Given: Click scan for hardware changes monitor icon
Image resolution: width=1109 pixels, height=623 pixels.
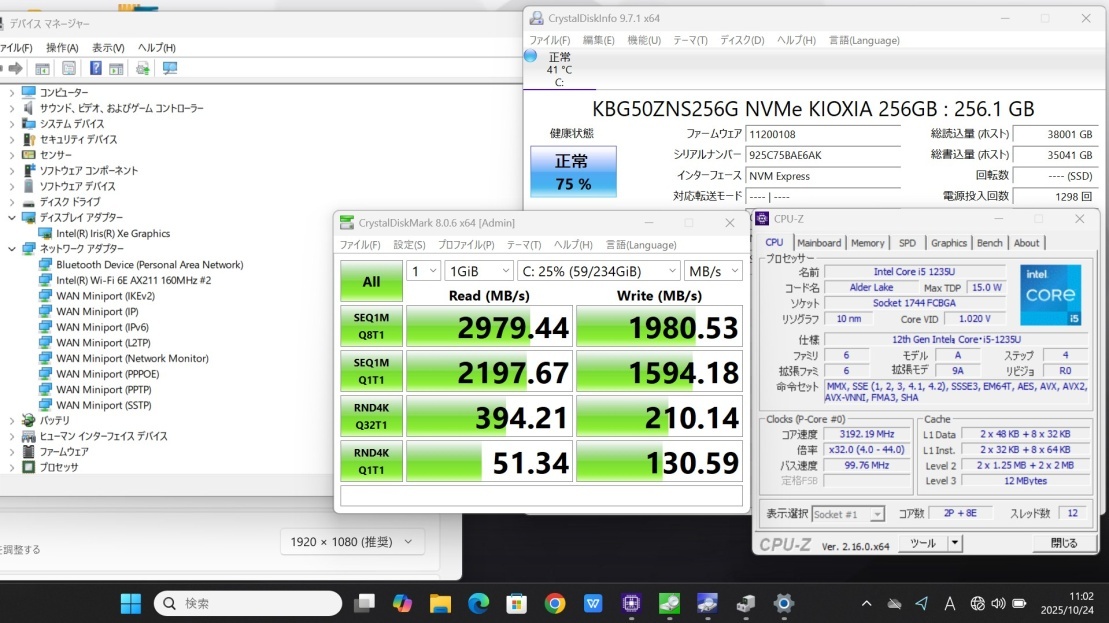Looking at the screenshot, I should (169, 68).
